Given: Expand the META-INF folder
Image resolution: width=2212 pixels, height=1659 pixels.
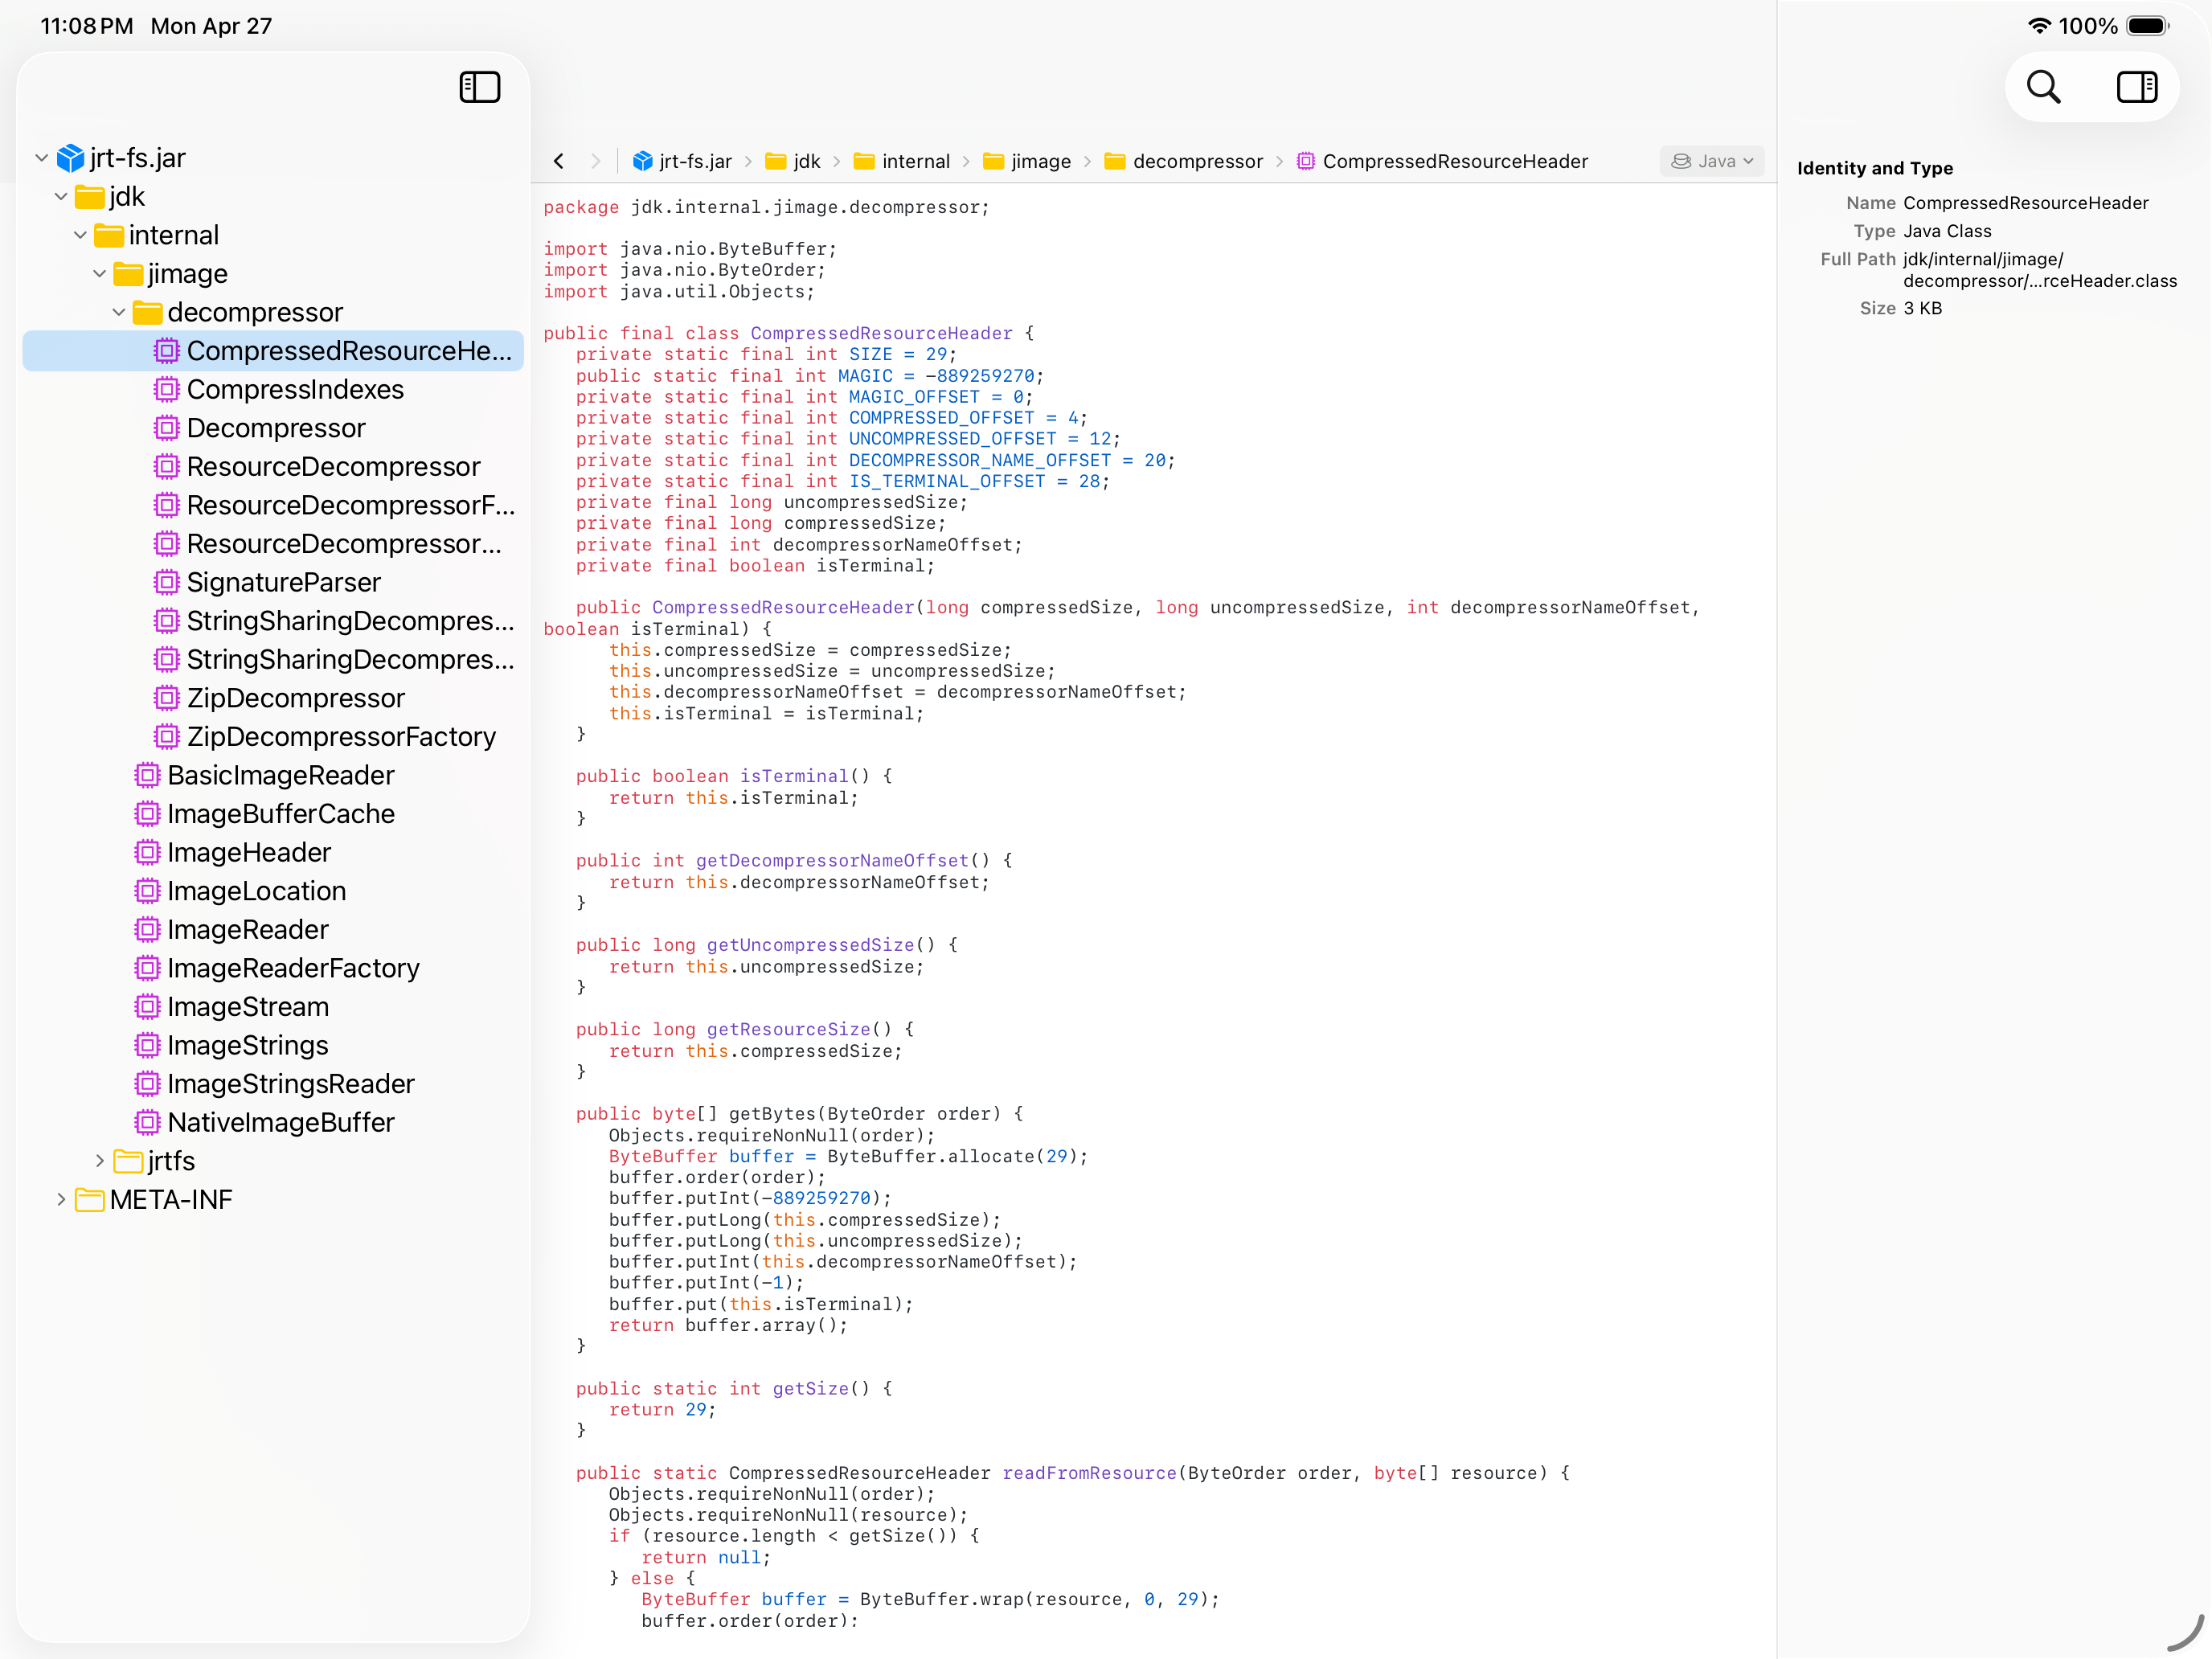Looking at the screenshot, I should 61,1199.
